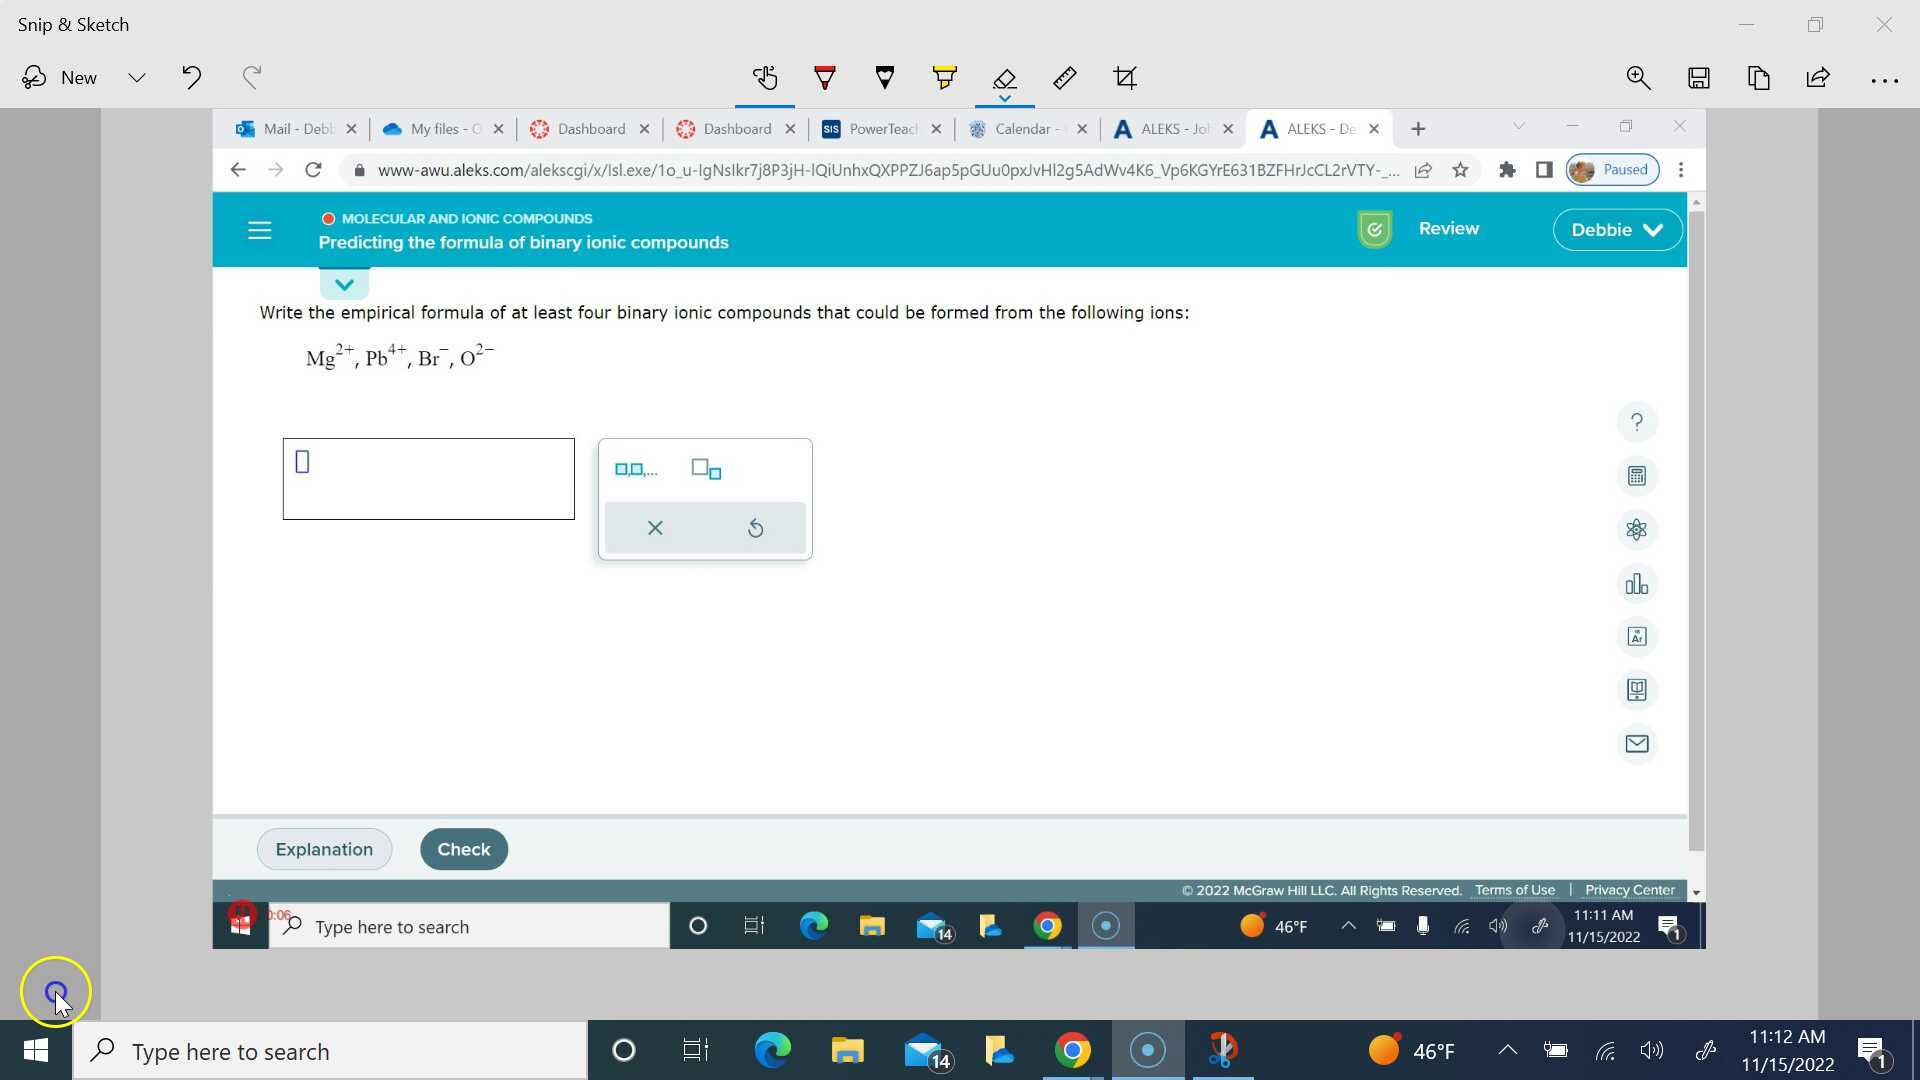Open the New snip dropdown arrow

[137, 77]
